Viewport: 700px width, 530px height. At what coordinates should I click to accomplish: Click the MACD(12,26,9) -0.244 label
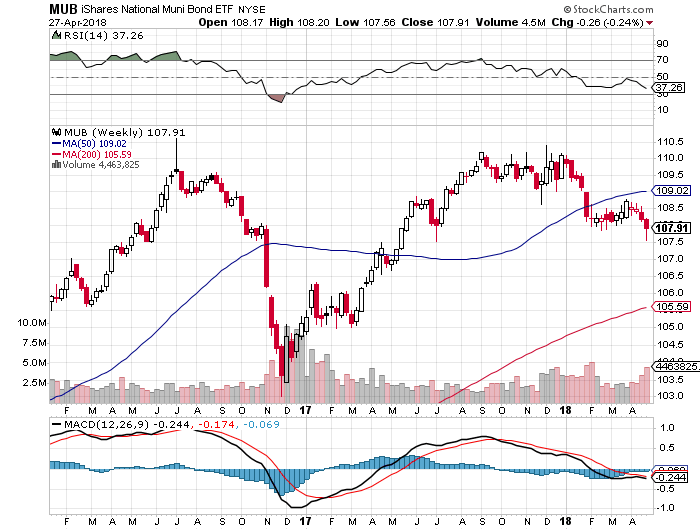coord(127,425)
